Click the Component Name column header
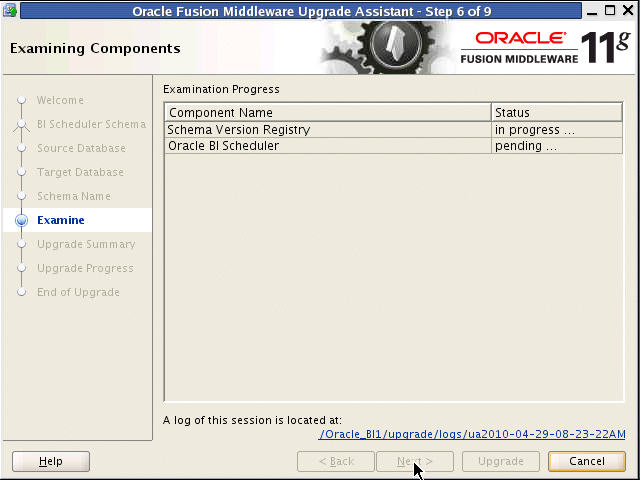 point(328,112)
